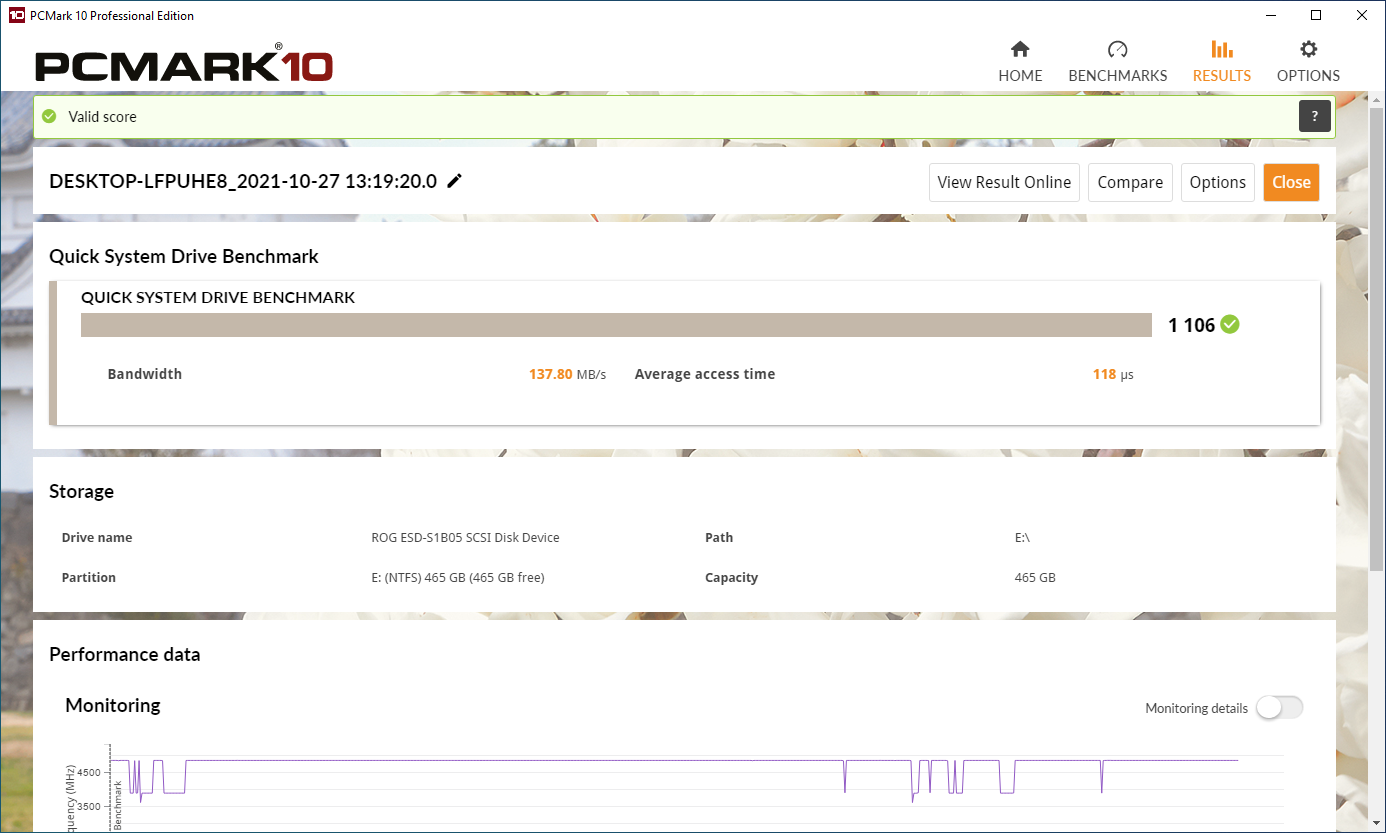Click the drive name ROG ESD-S1B05 SCSI Disk Device
Image resolution: width=1386 pixels, height=833 pixels.
tap(465, 538)
